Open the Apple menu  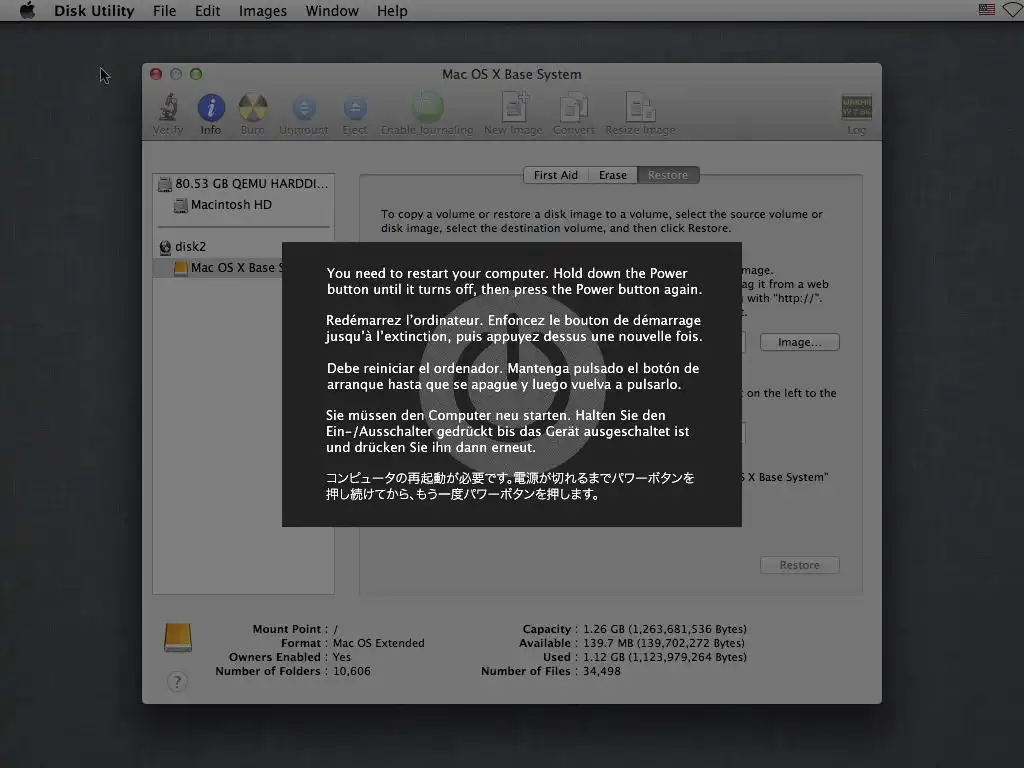[x=27, y=10]
